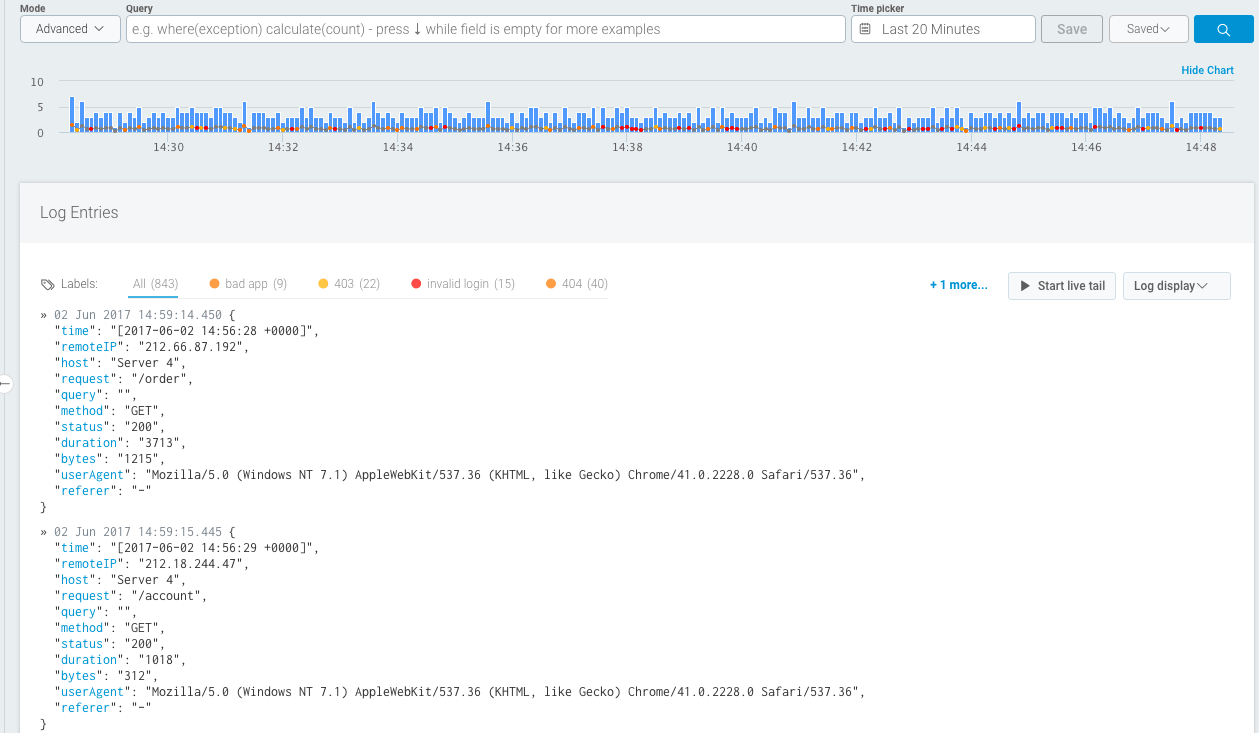Expand the second log entry arrow
Screen dimensions: 1259x733
44,532
